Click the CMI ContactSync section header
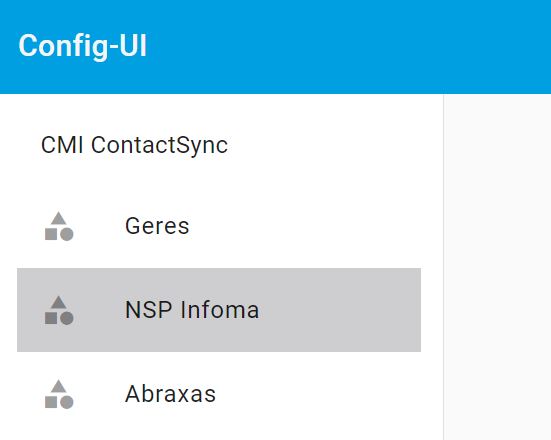The width and height of the screenshot is (551, 440). click(x=135, y=145)
